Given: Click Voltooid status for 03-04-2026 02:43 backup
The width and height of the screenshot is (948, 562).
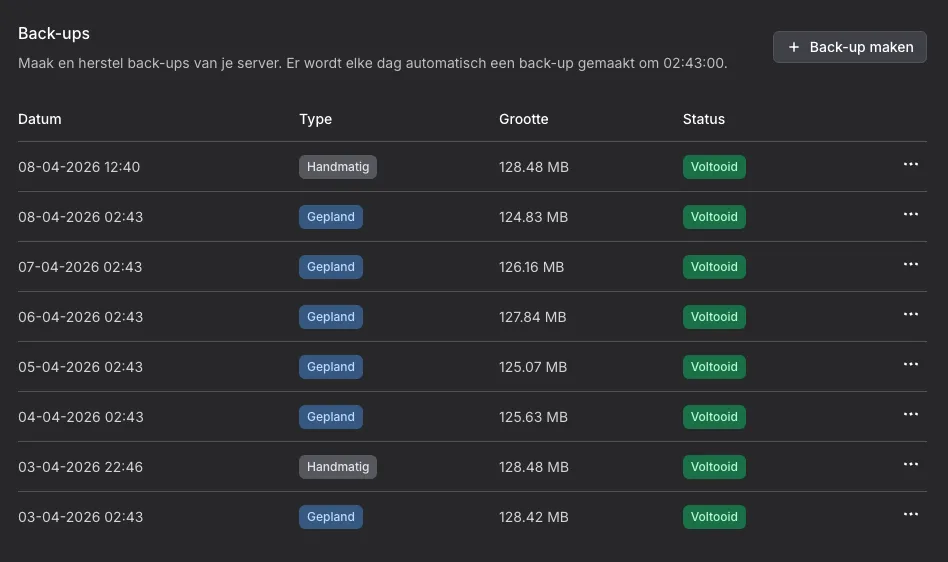Looking at the screenshot, I should pos(714,517).
